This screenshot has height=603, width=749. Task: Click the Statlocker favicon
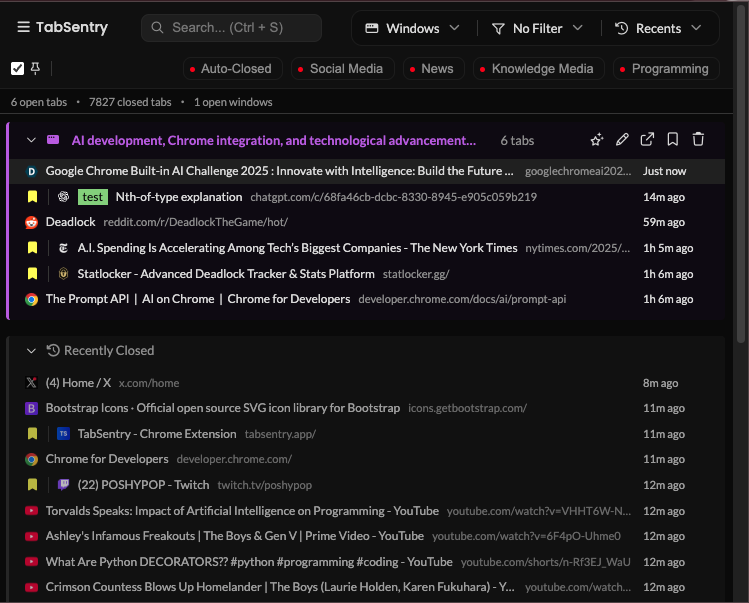pyautogui.click(x=63, y=273)
